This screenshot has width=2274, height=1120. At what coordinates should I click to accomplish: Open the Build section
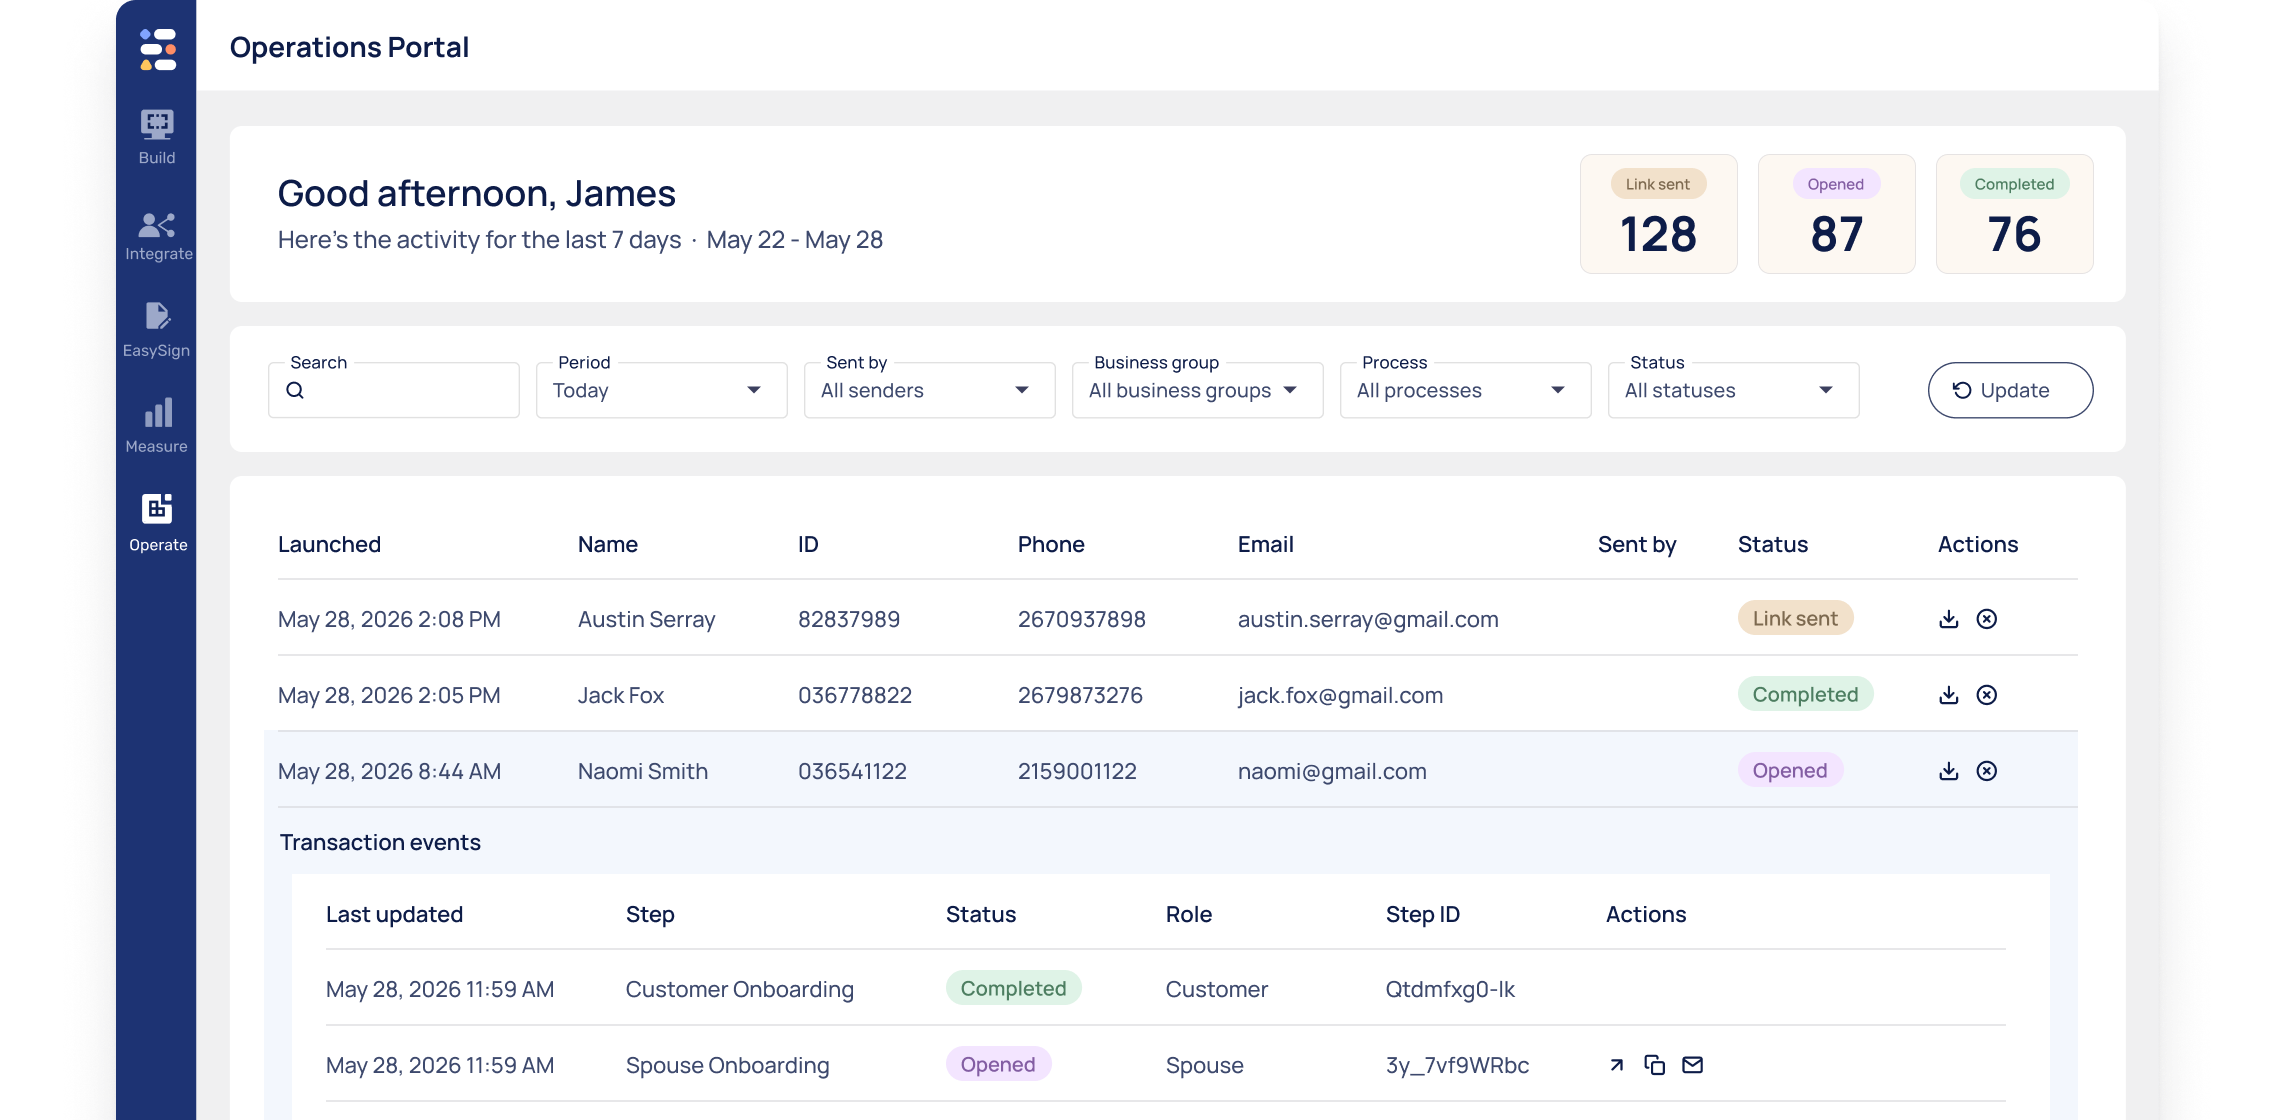point(157,138)
